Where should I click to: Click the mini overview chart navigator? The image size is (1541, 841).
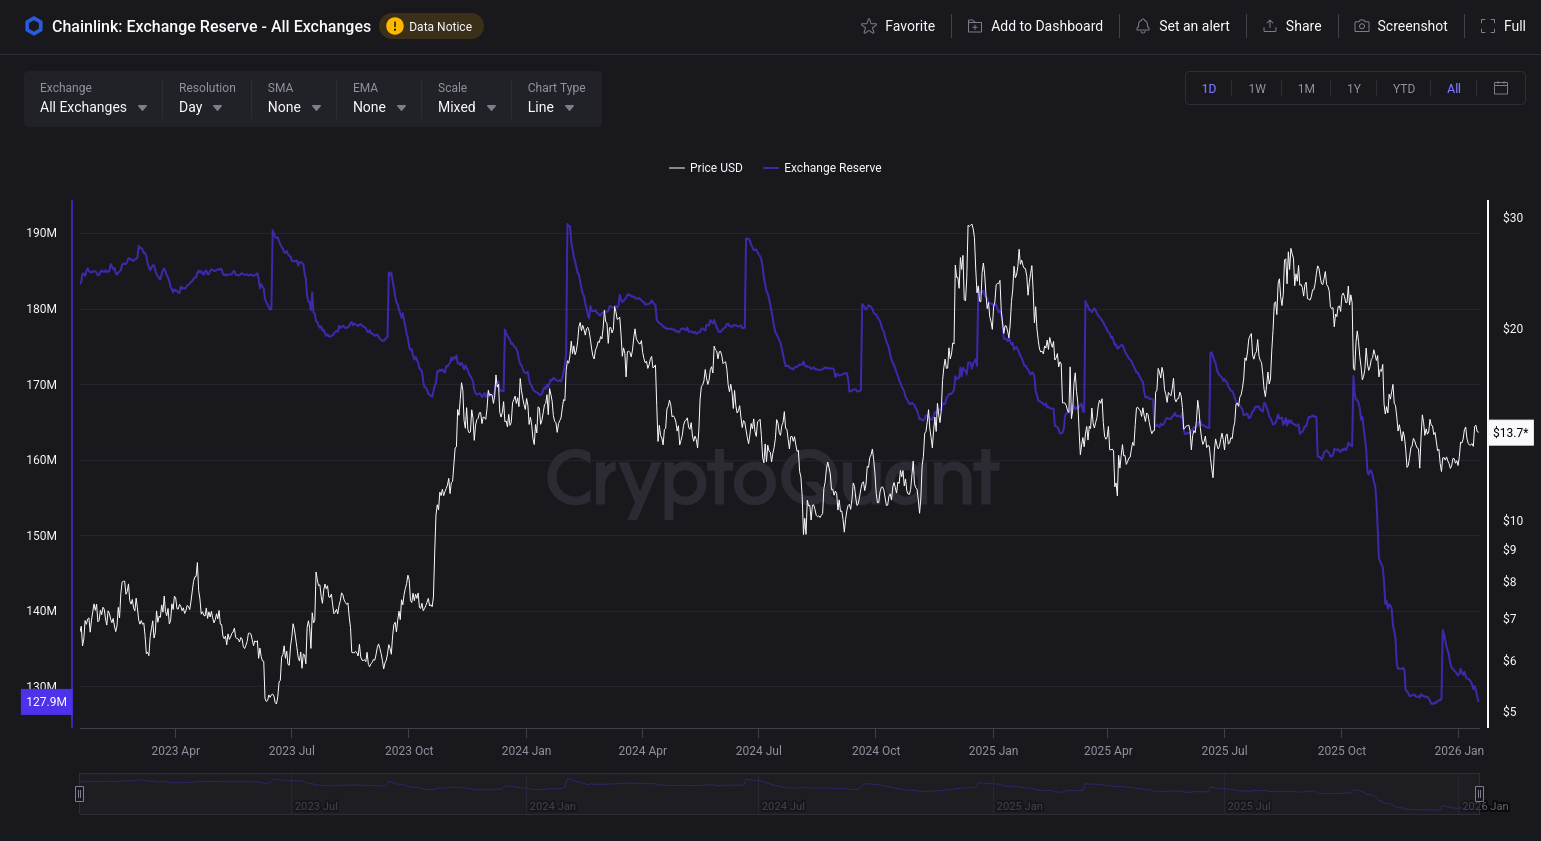[x=779, y=794]
